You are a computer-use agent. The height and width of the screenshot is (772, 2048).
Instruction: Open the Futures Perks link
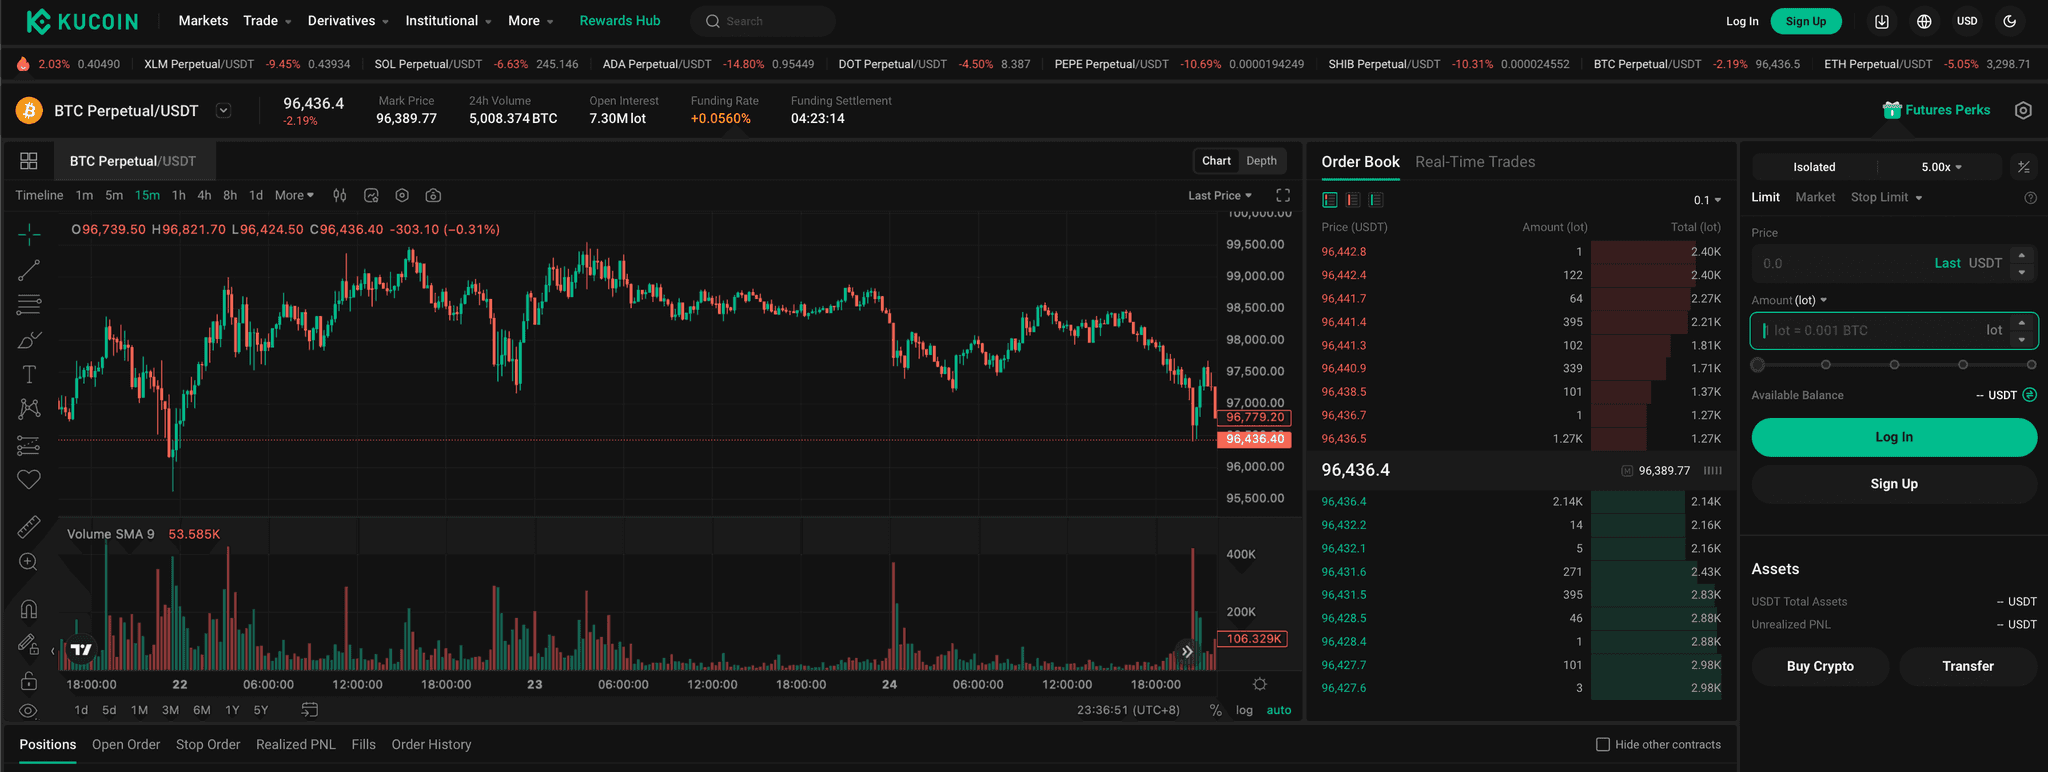(1936, 110)
